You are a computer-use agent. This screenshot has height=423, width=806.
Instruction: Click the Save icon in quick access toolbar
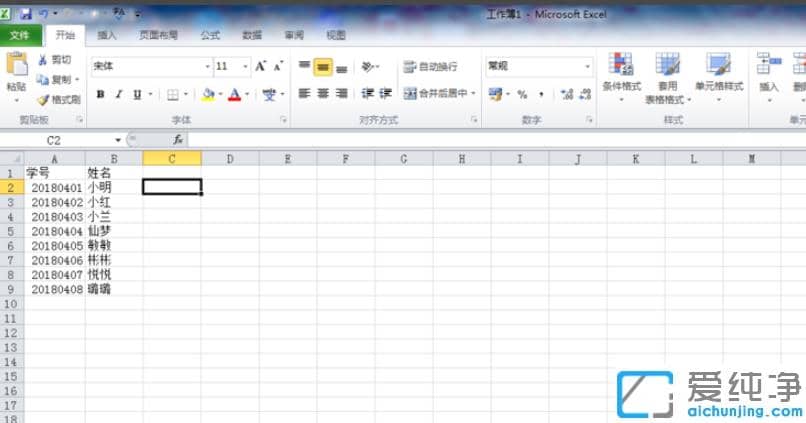click(26, 14)
